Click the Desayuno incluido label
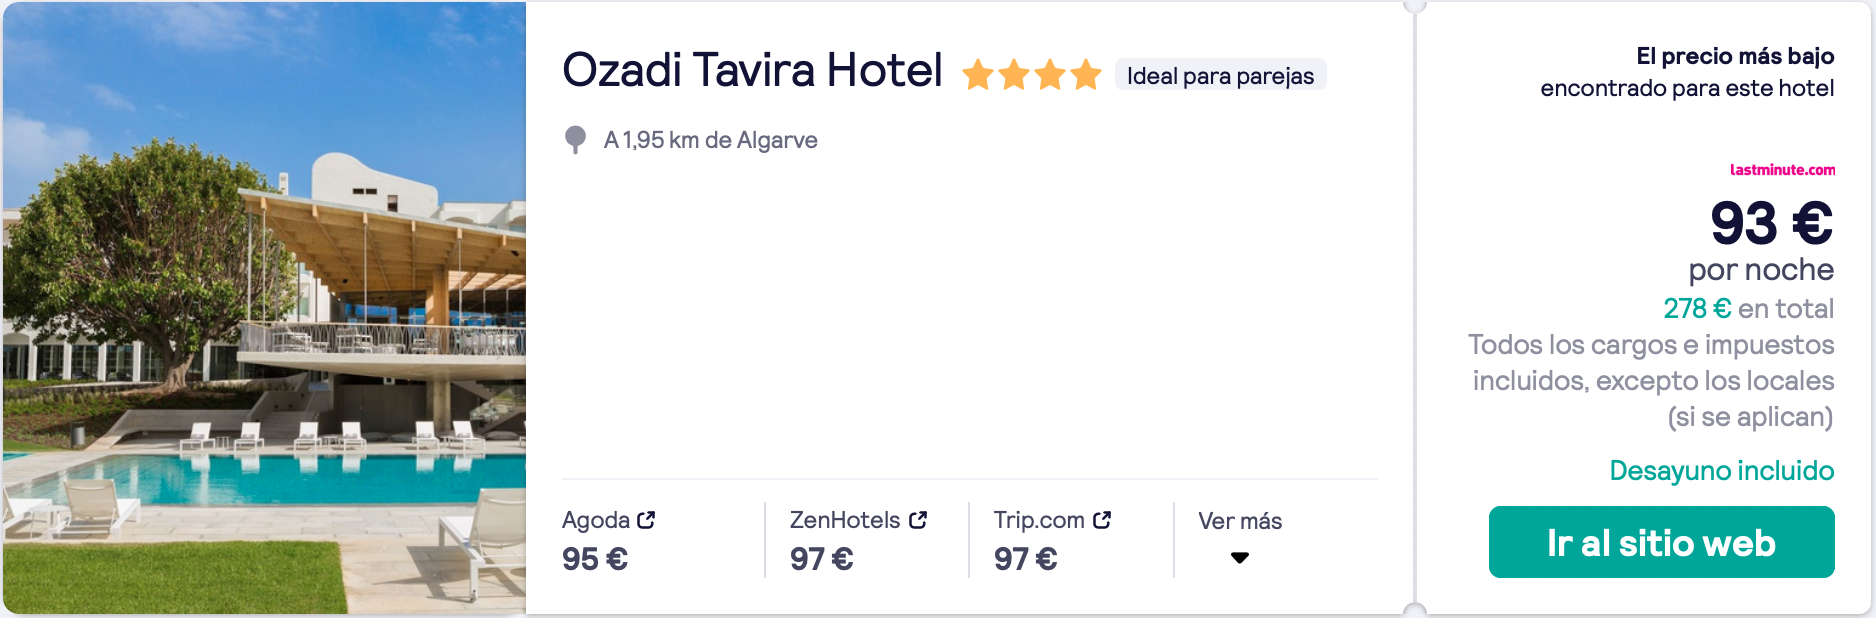Screen dimensions: 1876x618 (1721, 471)
